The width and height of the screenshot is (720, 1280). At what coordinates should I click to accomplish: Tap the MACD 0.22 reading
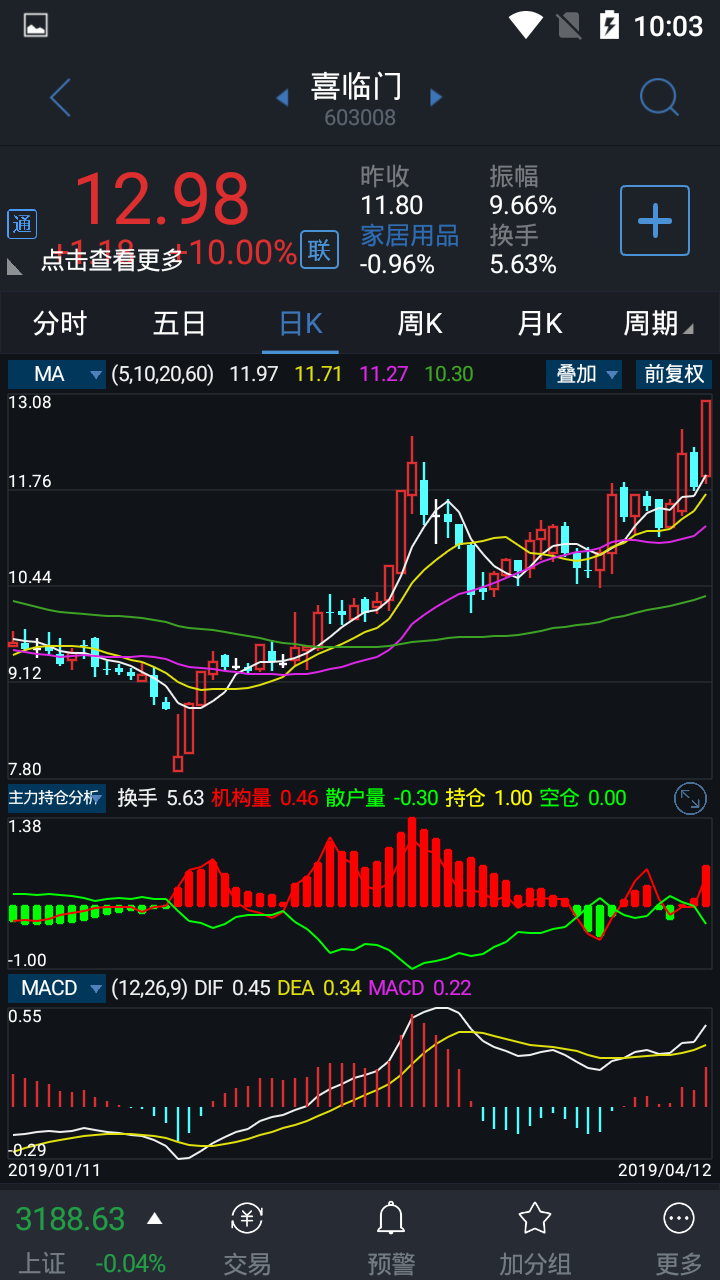[420, 988]
